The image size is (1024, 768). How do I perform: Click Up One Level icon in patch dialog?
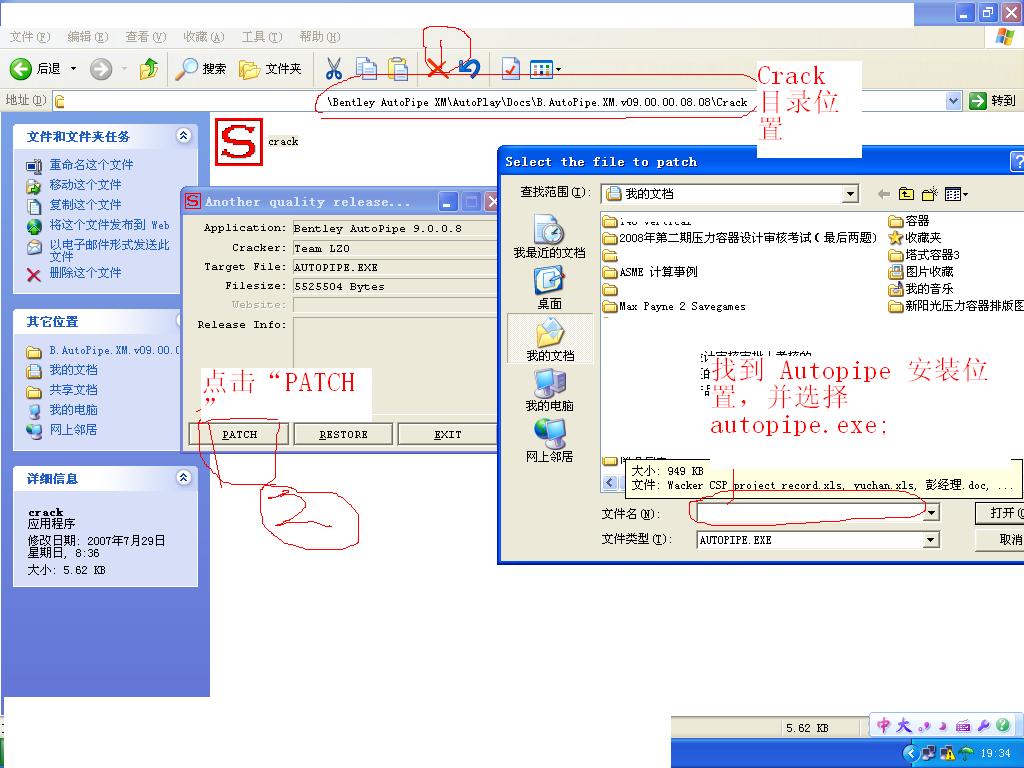coord(906,194)
